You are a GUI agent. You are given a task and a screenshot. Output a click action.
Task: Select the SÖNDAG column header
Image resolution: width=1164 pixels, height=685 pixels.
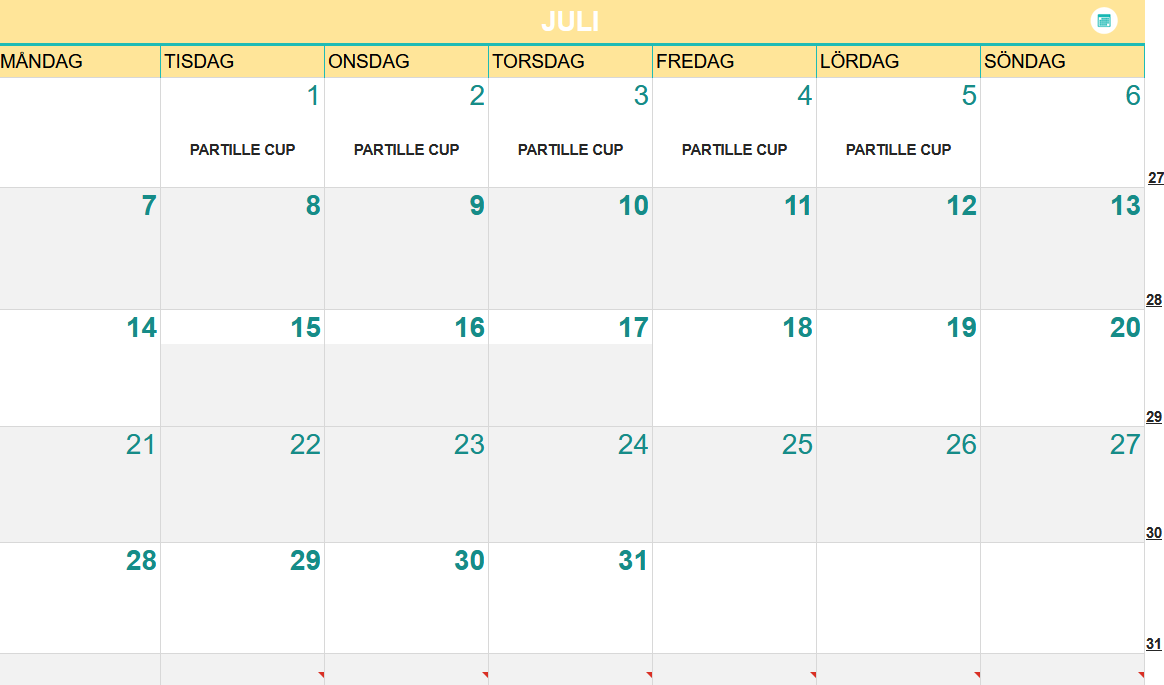1062,62
